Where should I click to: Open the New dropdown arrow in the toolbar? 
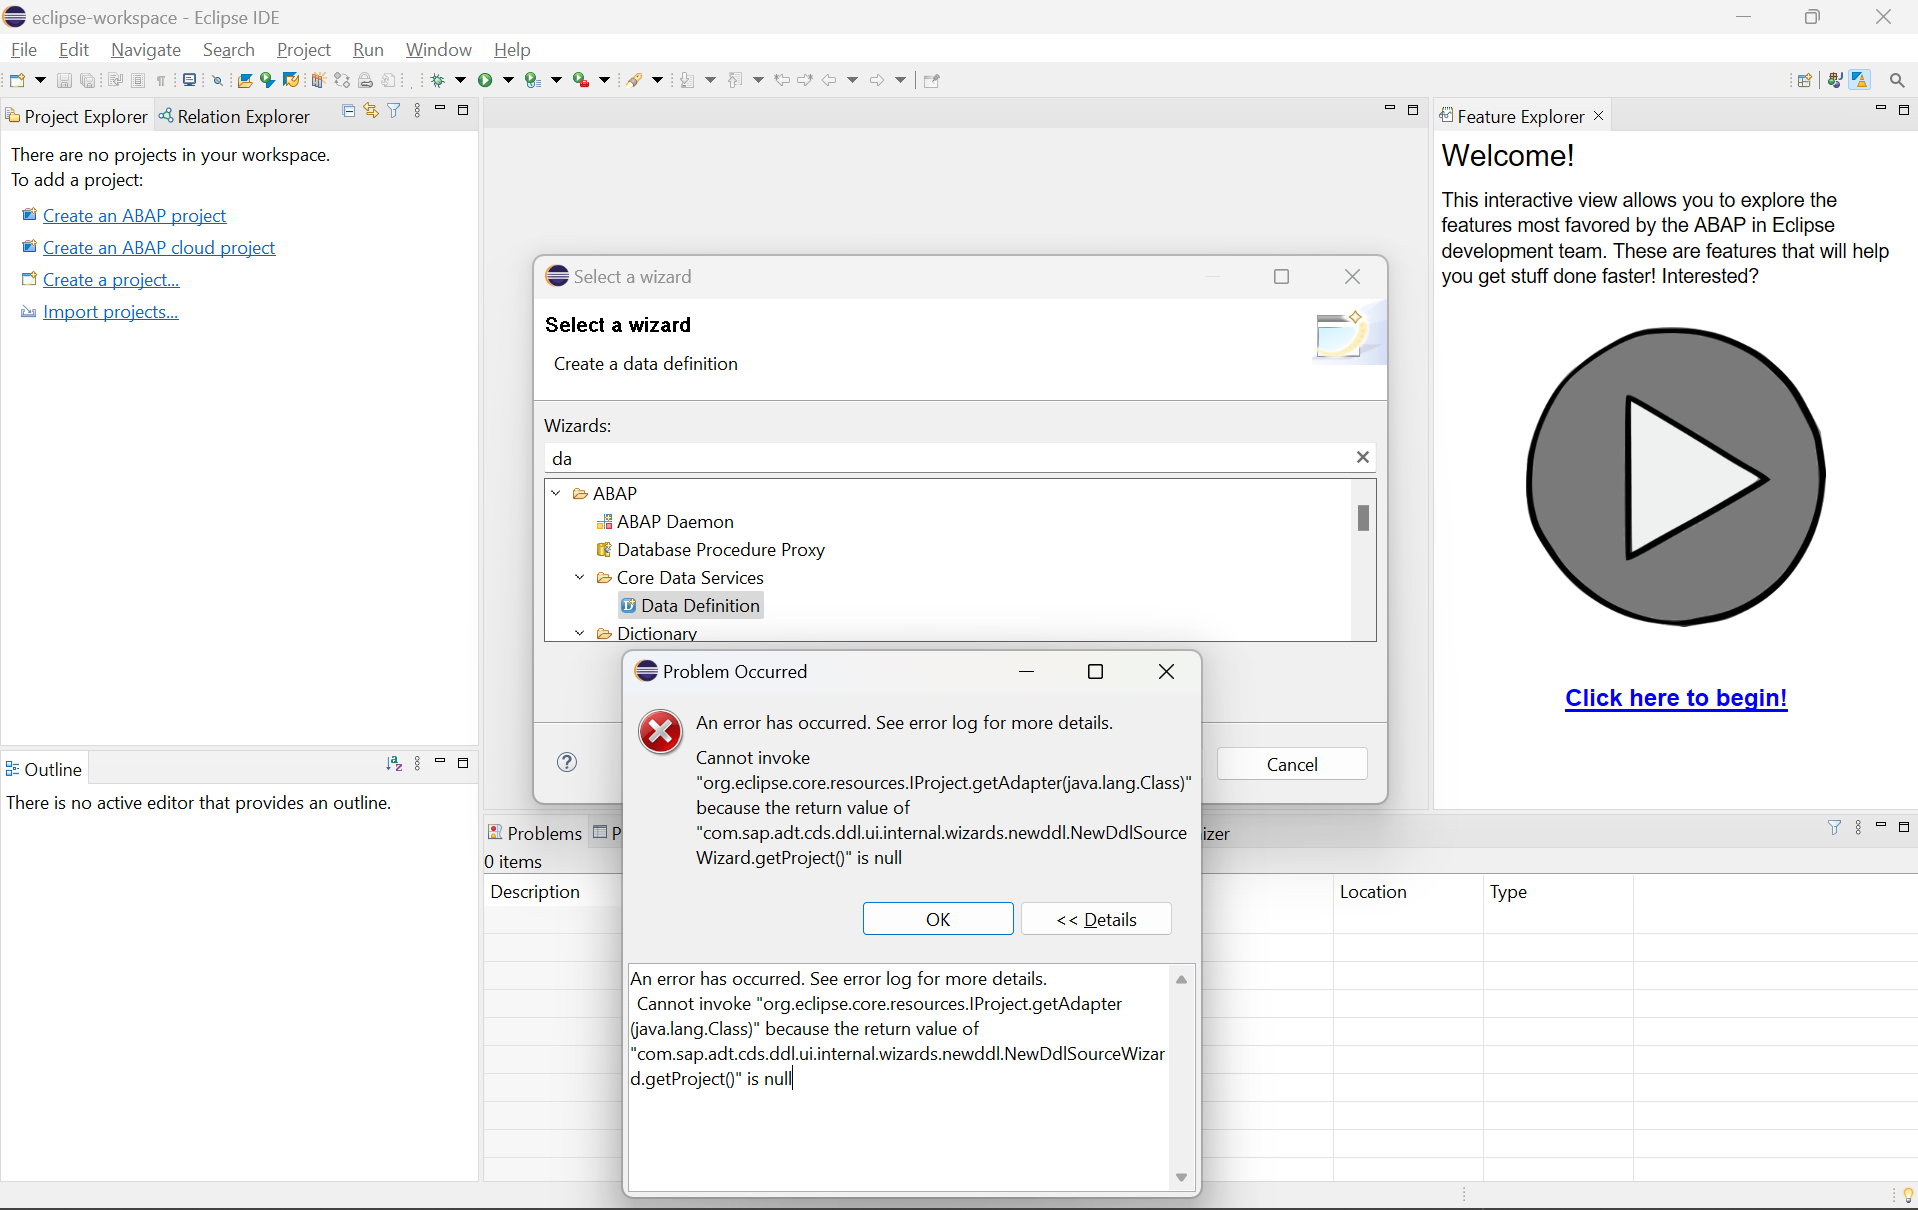tap(40, 80)
